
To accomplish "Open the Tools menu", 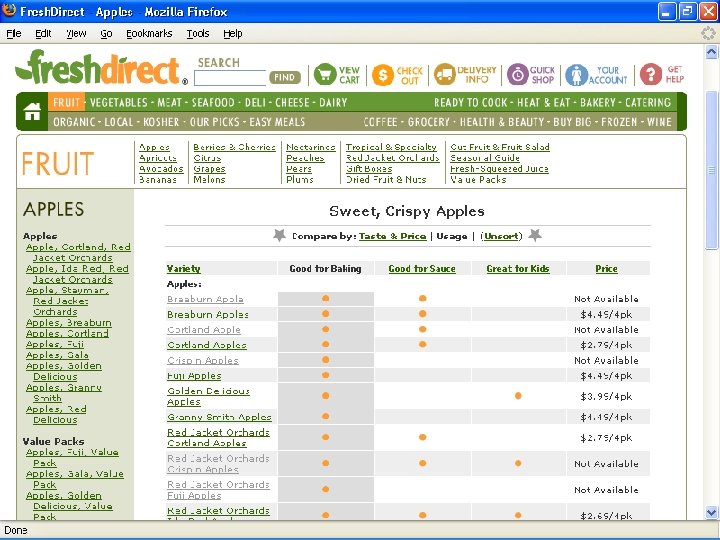I will [x=197, y=34].
